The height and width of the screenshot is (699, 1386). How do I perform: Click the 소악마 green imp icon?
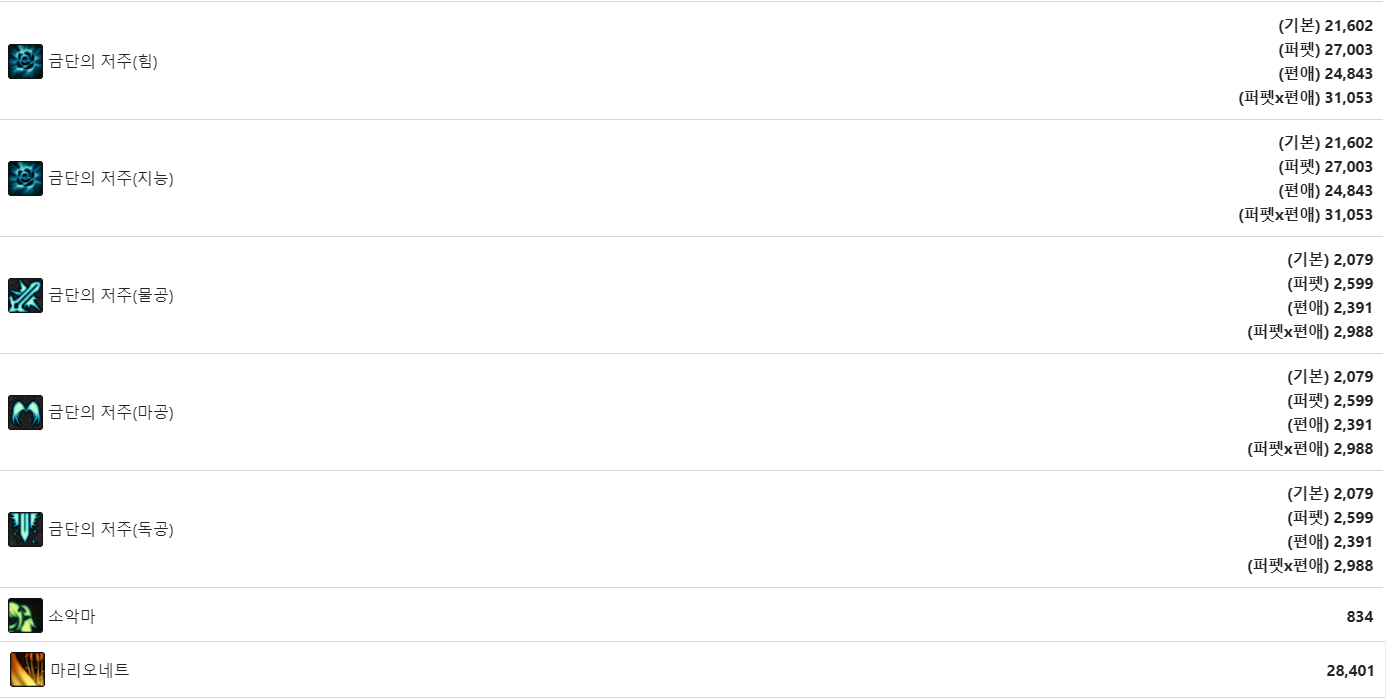click(x=25, y=616)
